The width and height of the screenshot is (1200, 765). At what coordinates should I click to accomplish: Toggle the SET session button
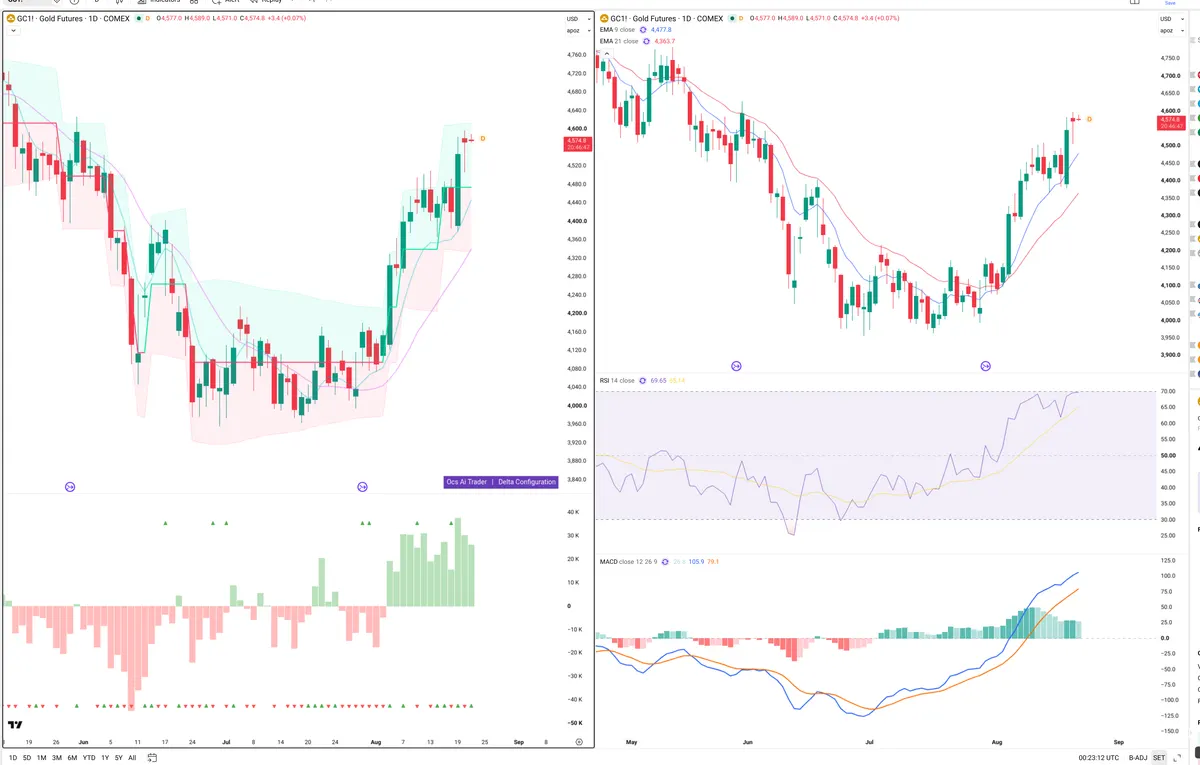tap(1159, 758)
